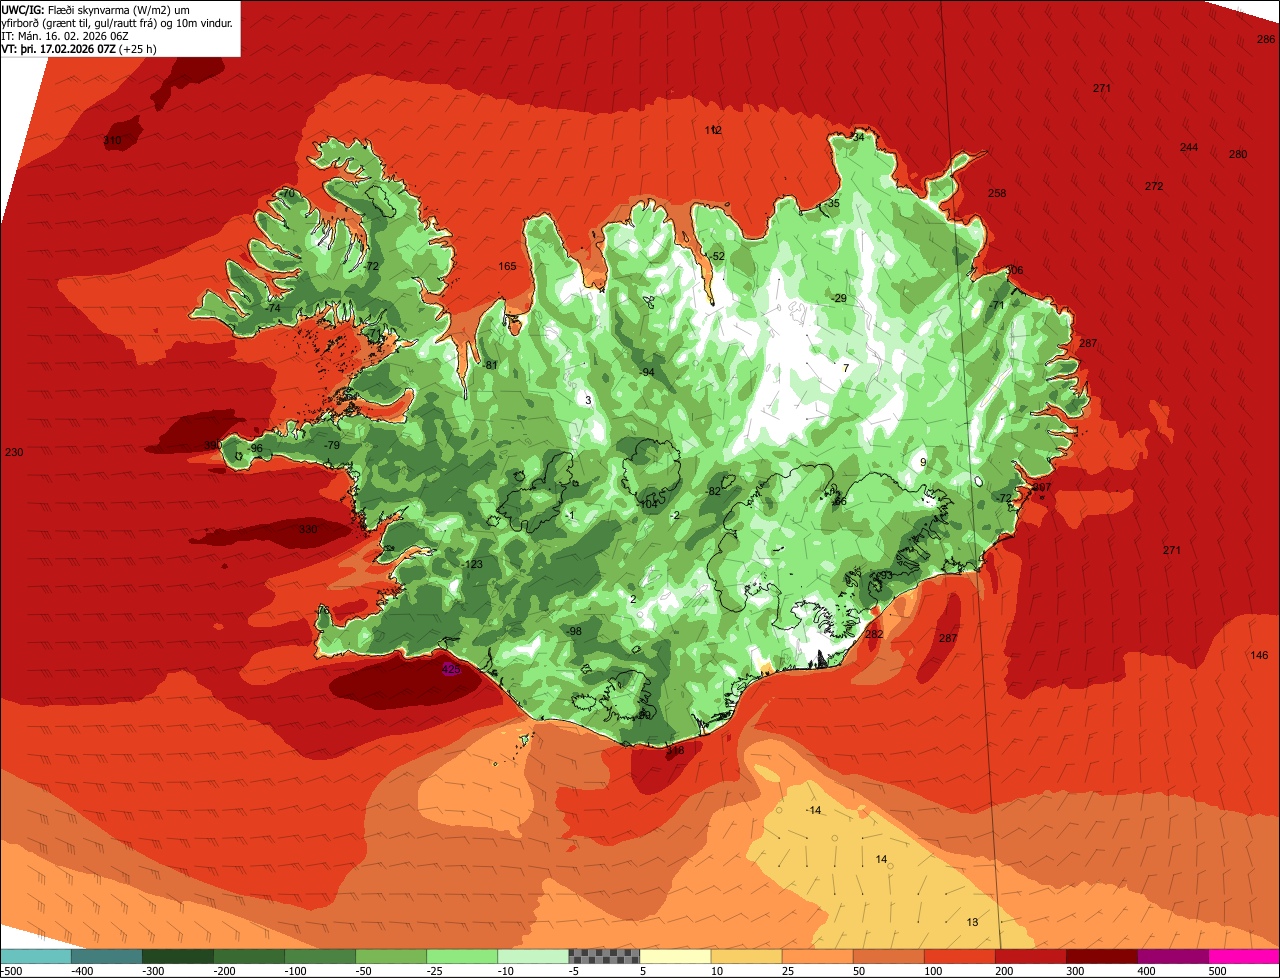Click the value -29 in northeast Iceland
1280x978 pixels.
[x=838, y=298]
